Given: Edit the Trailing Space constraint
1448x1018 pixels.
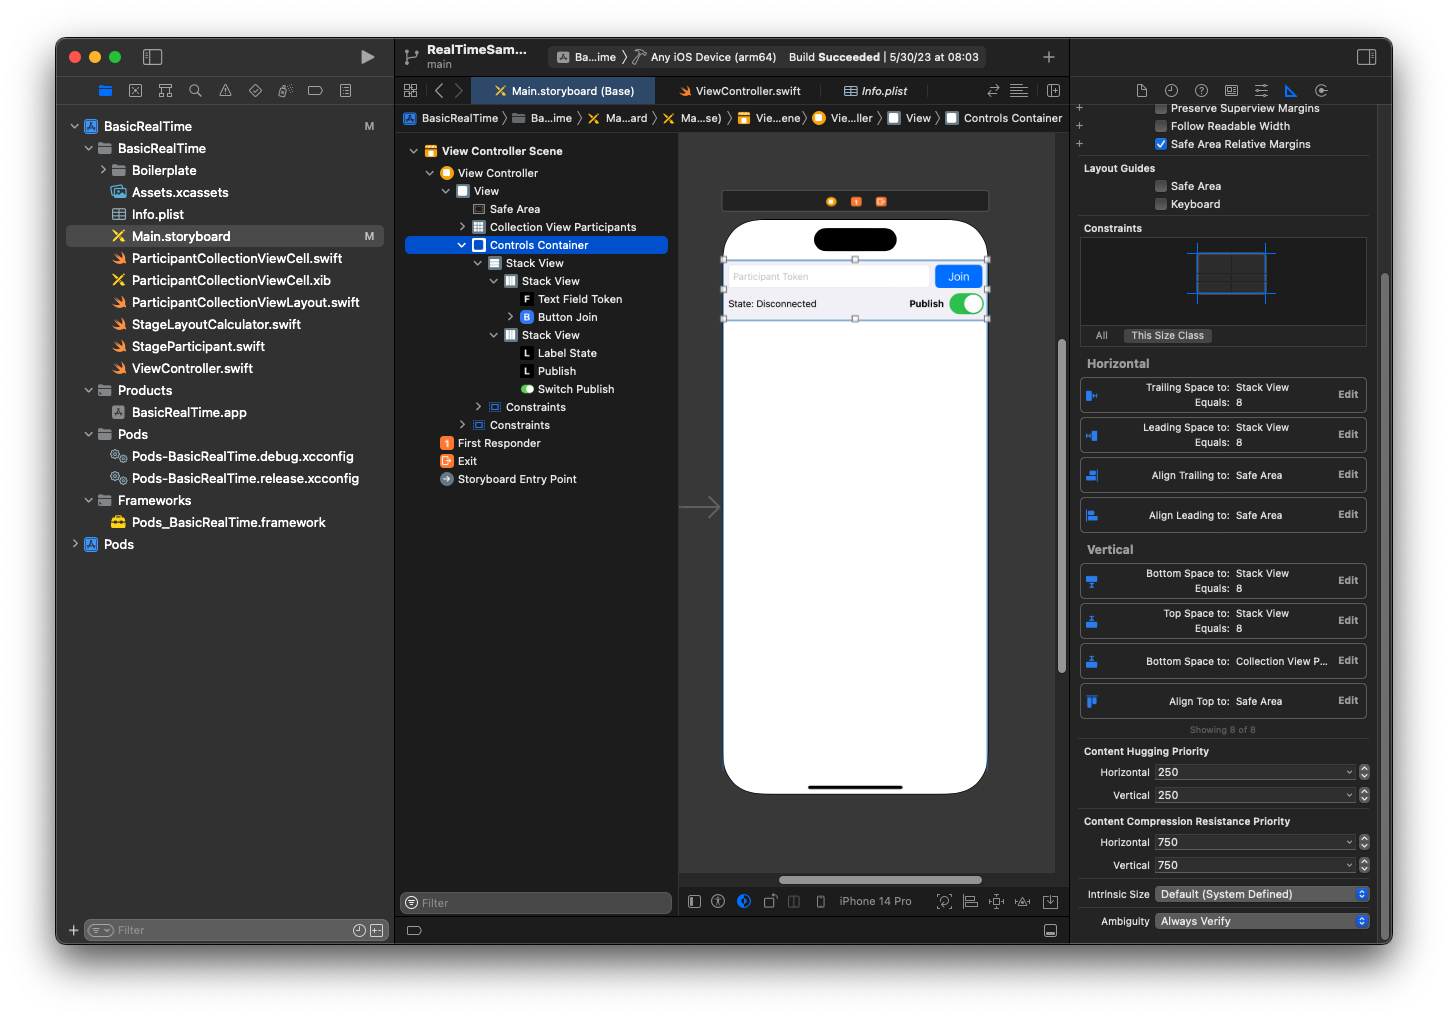Looking at the screenshot, I should pyautogui.click(x=1347, y=394).
